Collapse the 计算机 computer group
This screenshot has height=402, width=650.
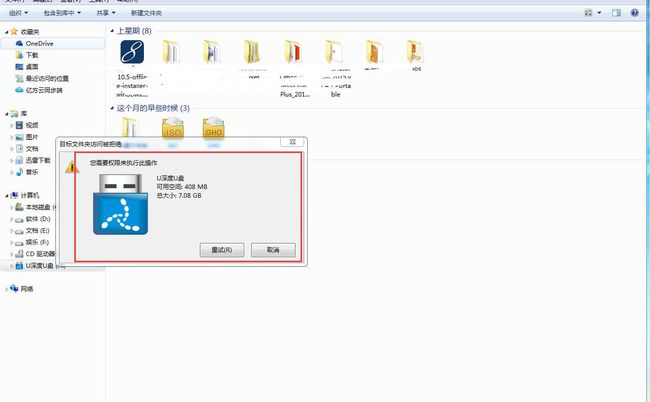(7, 195)
